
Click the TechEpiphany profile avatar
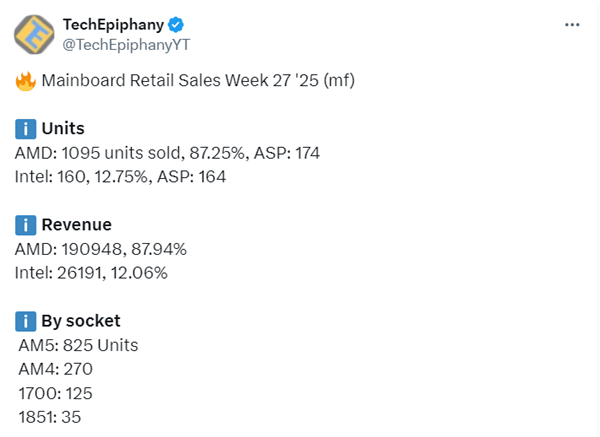click(x=35, y=35)
